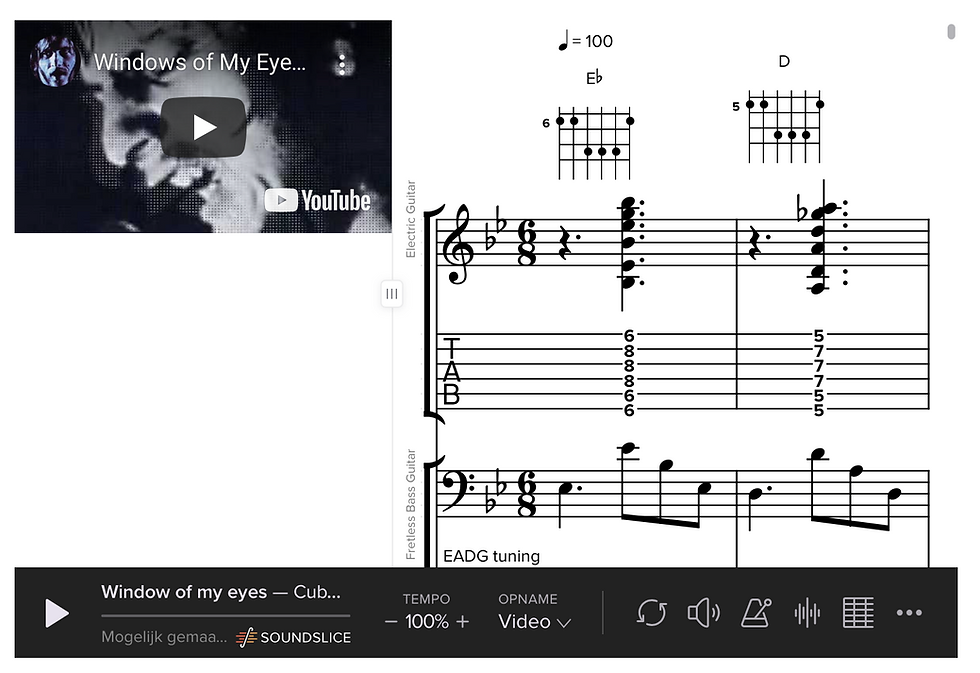Open the Opname Video dropdown
980x673 pixels.
click(x=534, y=622)
